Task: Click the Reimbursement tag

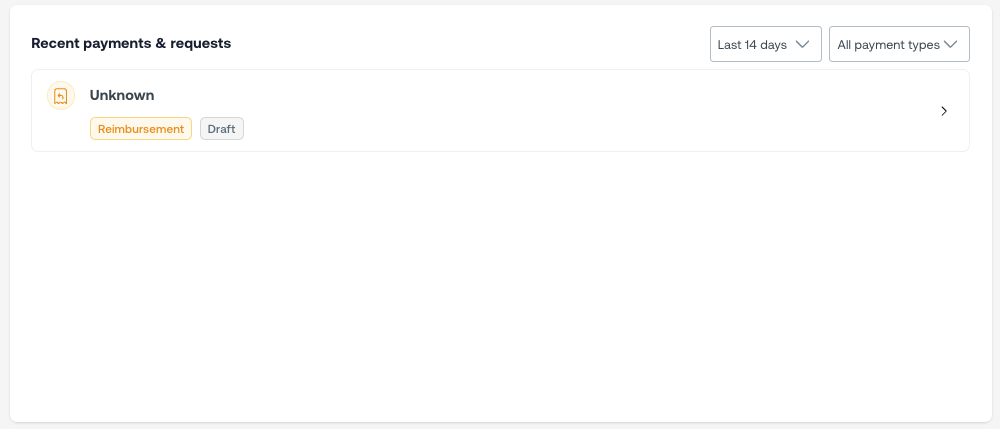Action: 141,129
